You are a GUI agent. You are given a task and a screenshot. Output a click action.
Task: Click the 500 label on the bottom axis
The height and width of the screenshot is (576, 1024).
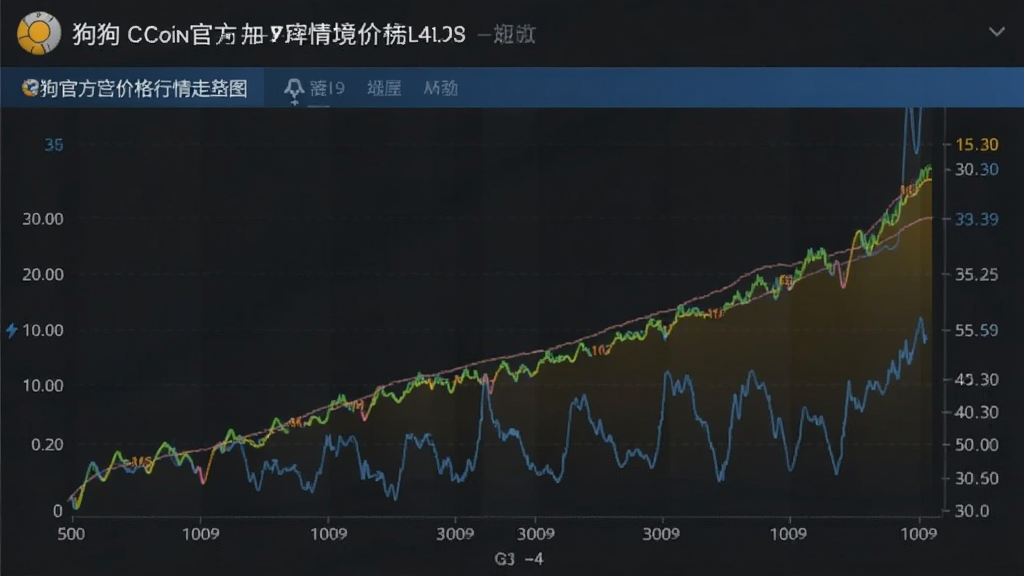coord(71,534)
